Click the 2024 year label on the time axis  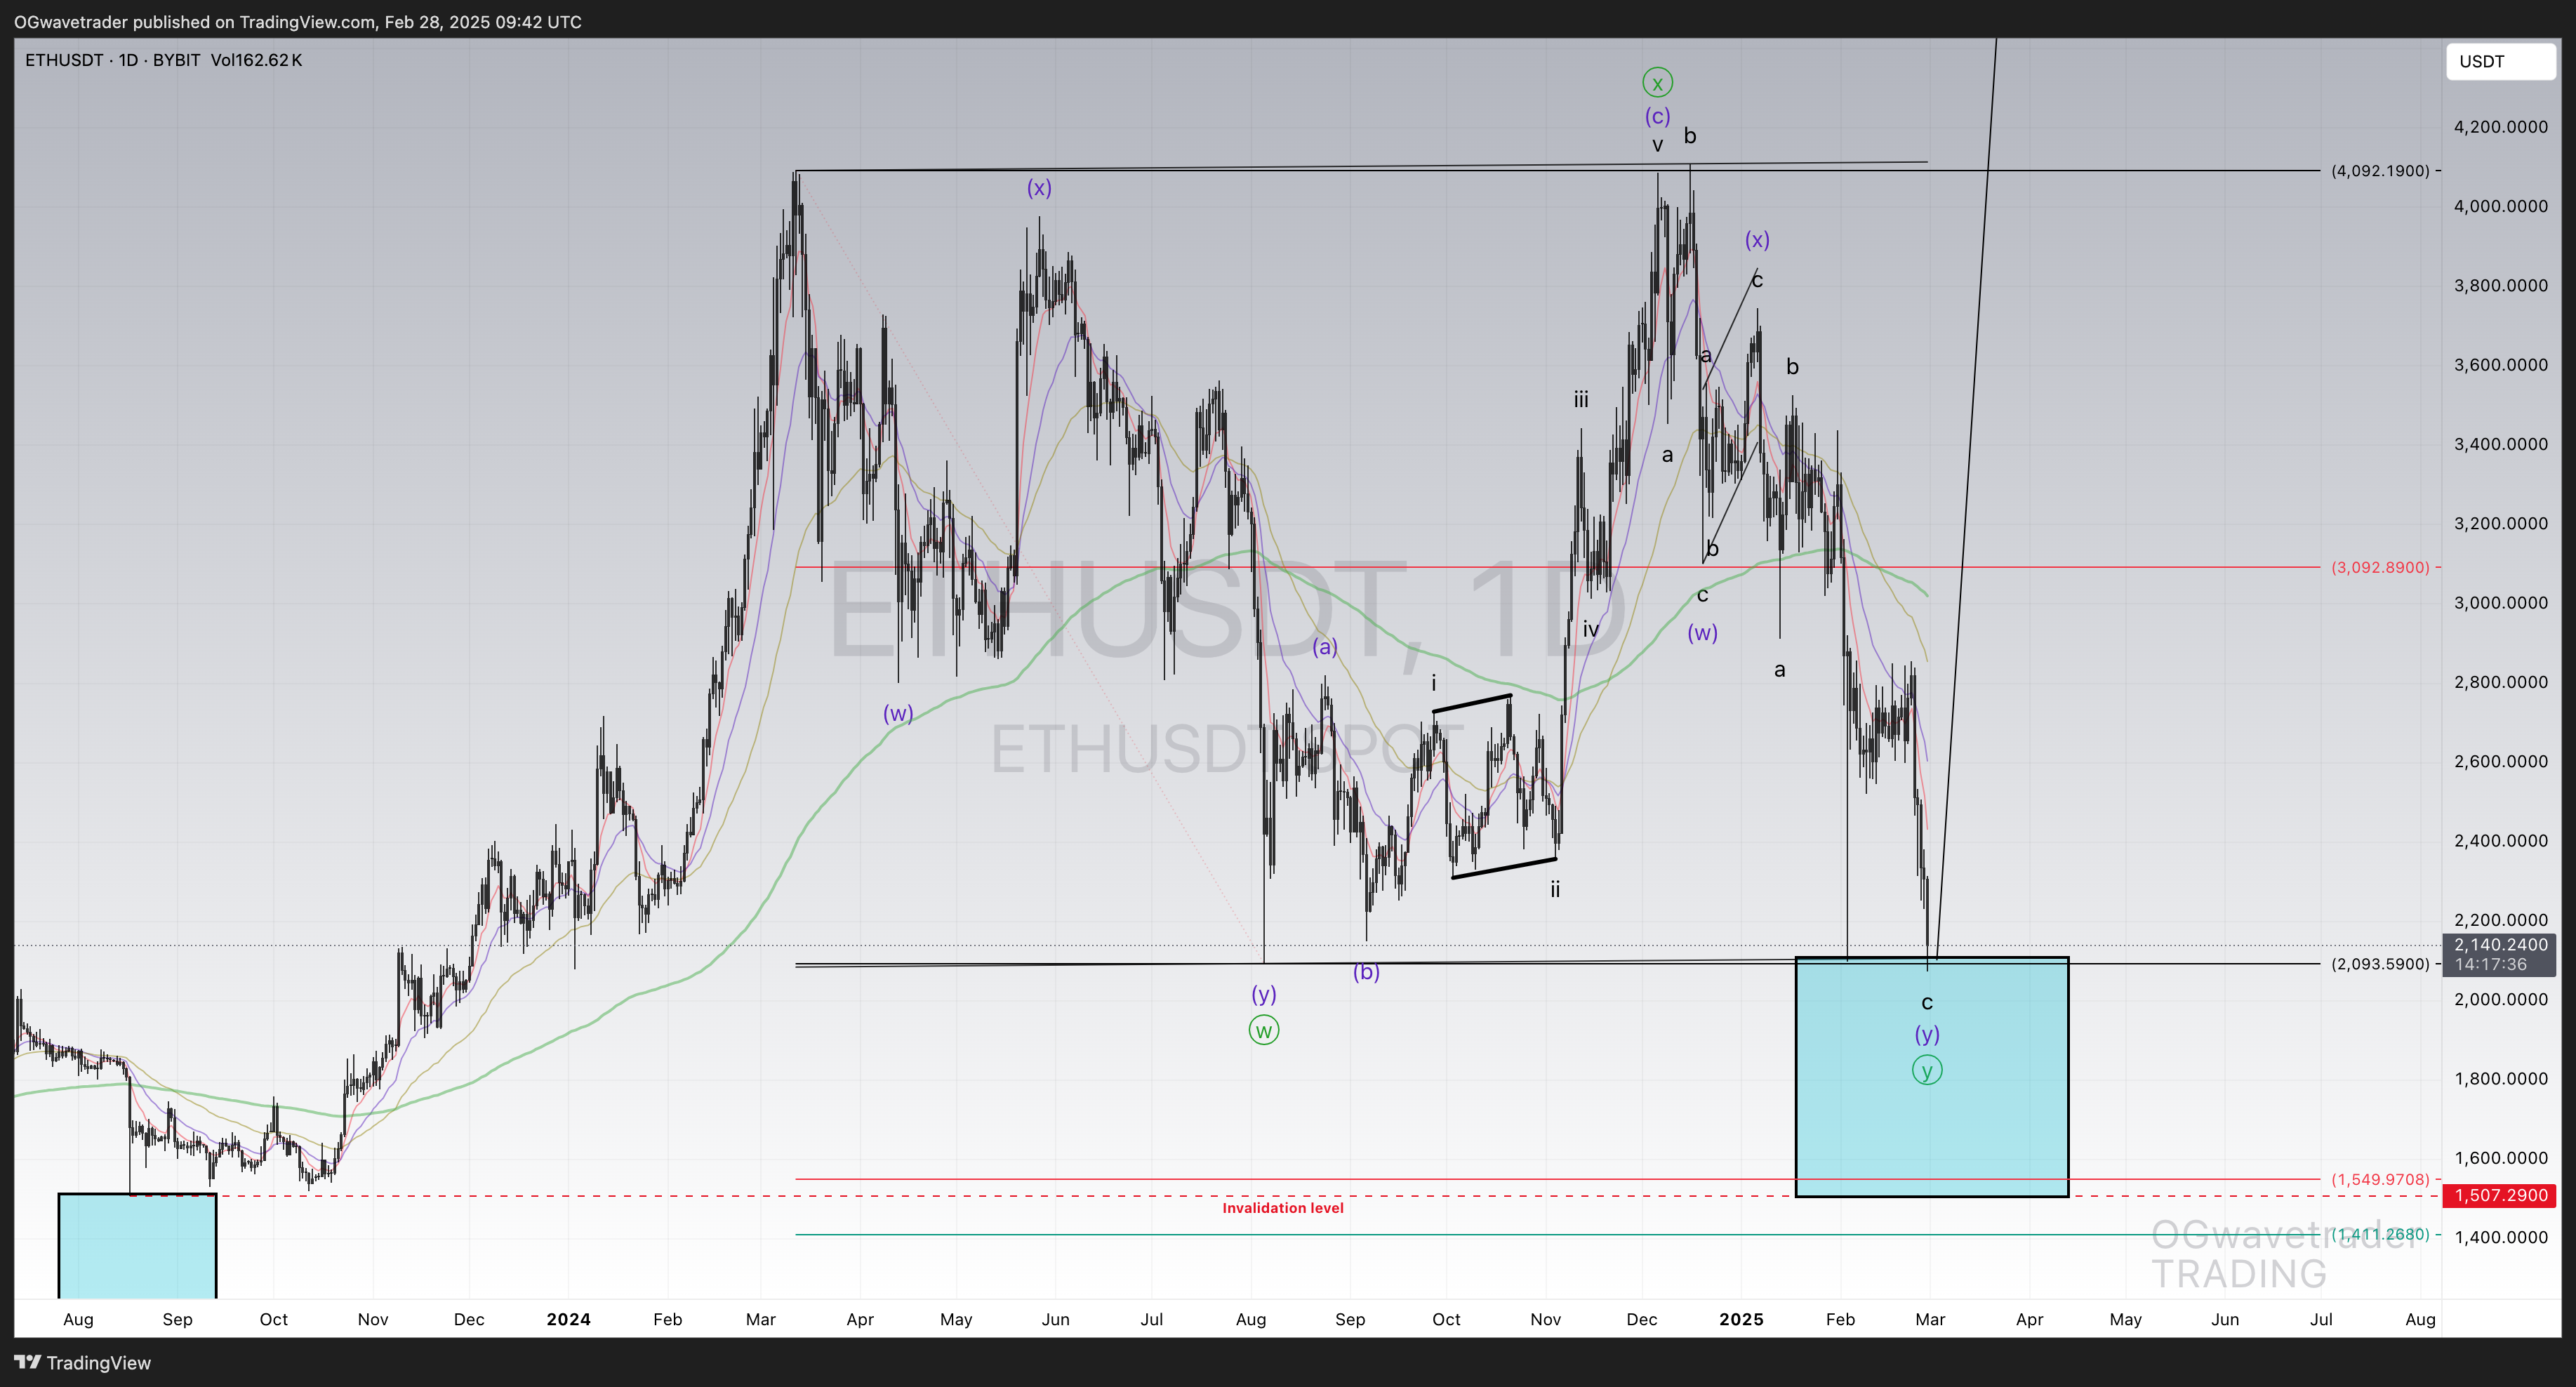point(568,1319)
